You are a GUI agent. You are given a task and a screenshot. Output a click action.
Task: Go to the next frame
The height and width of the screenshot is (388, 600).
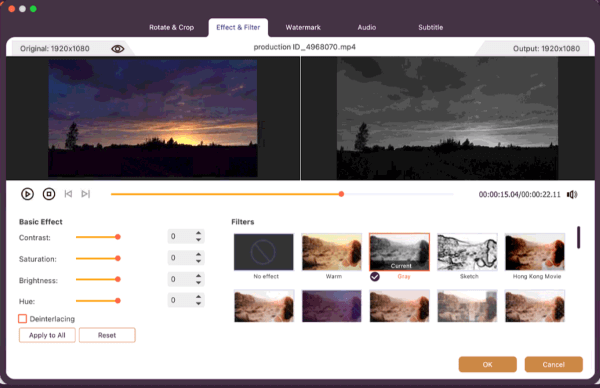pos(86,194)
